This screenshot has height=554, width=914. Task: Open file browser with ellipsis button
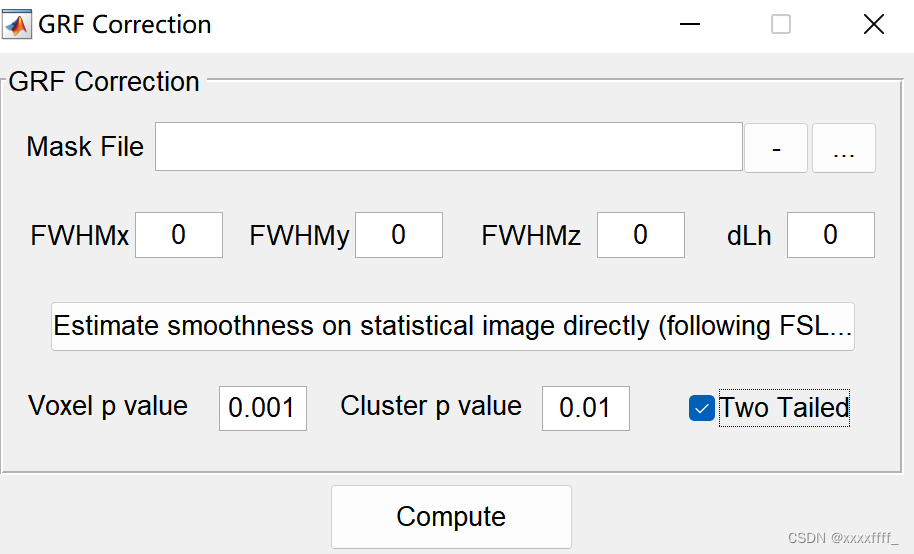tap(843, 149)
